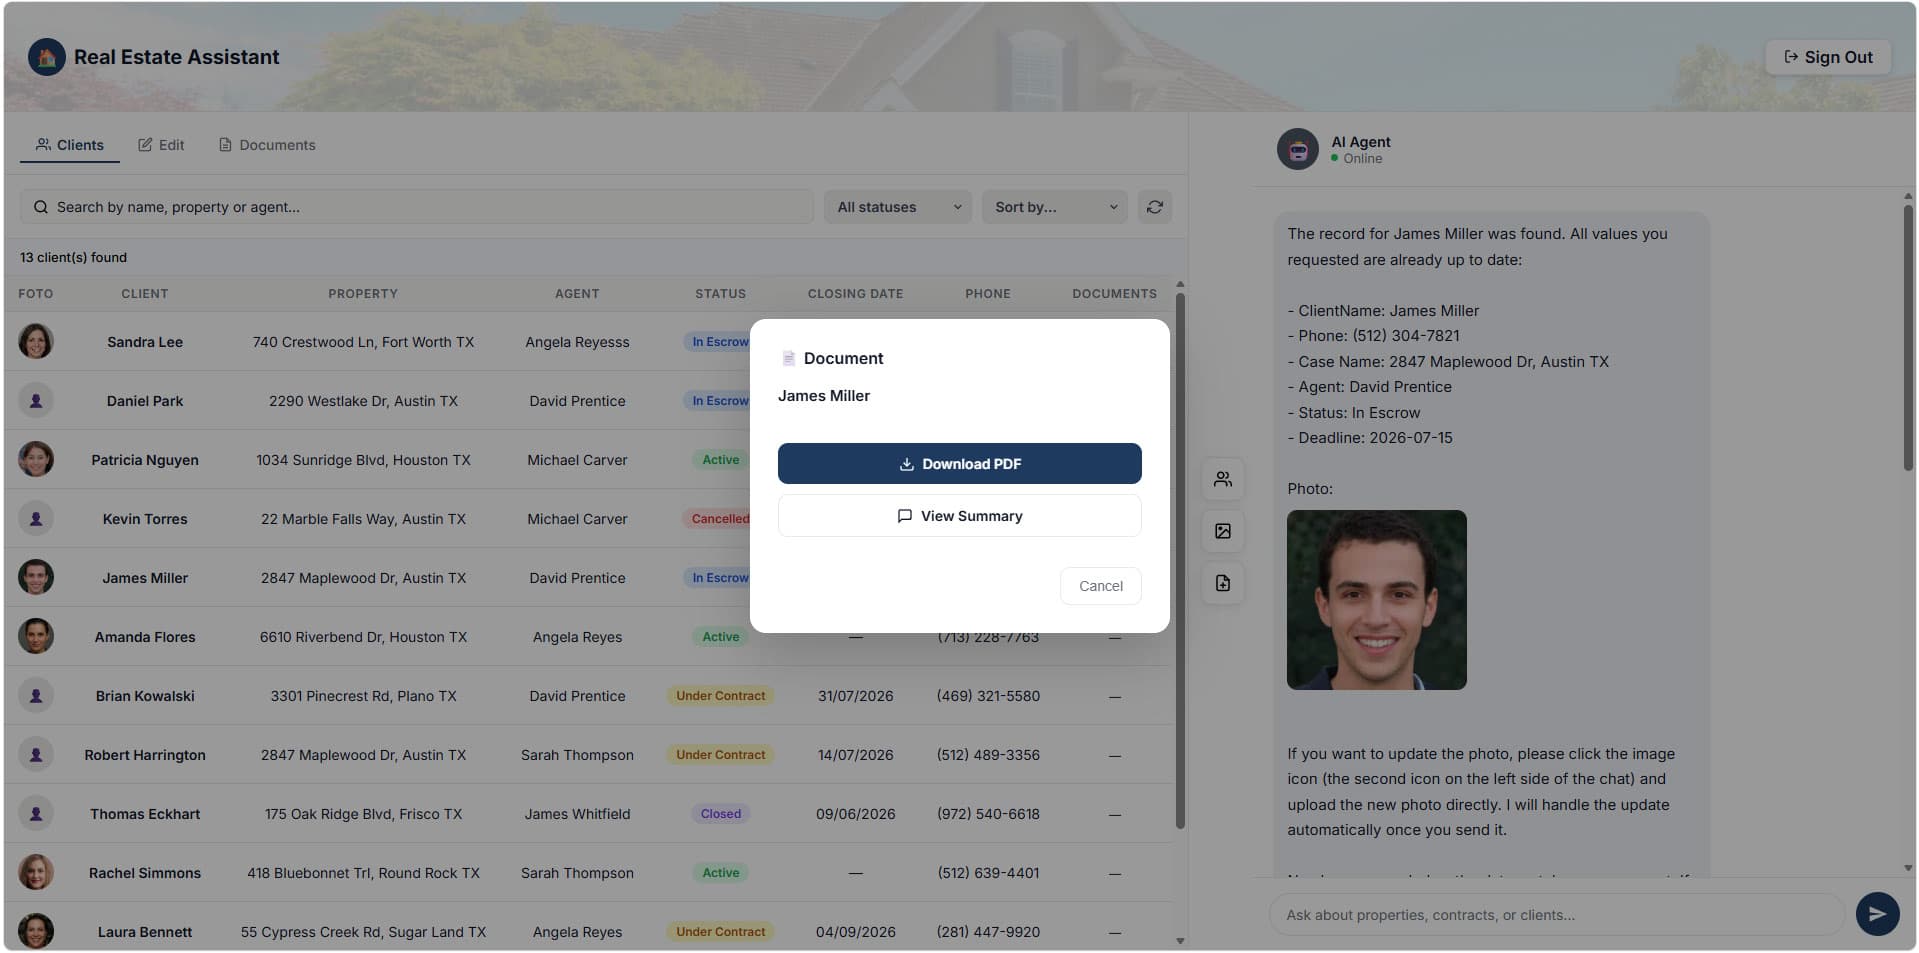Open James Miller photo in chat
Image resolution: width=1919 pixels, height=953 pixels.
pos(1376,600)
